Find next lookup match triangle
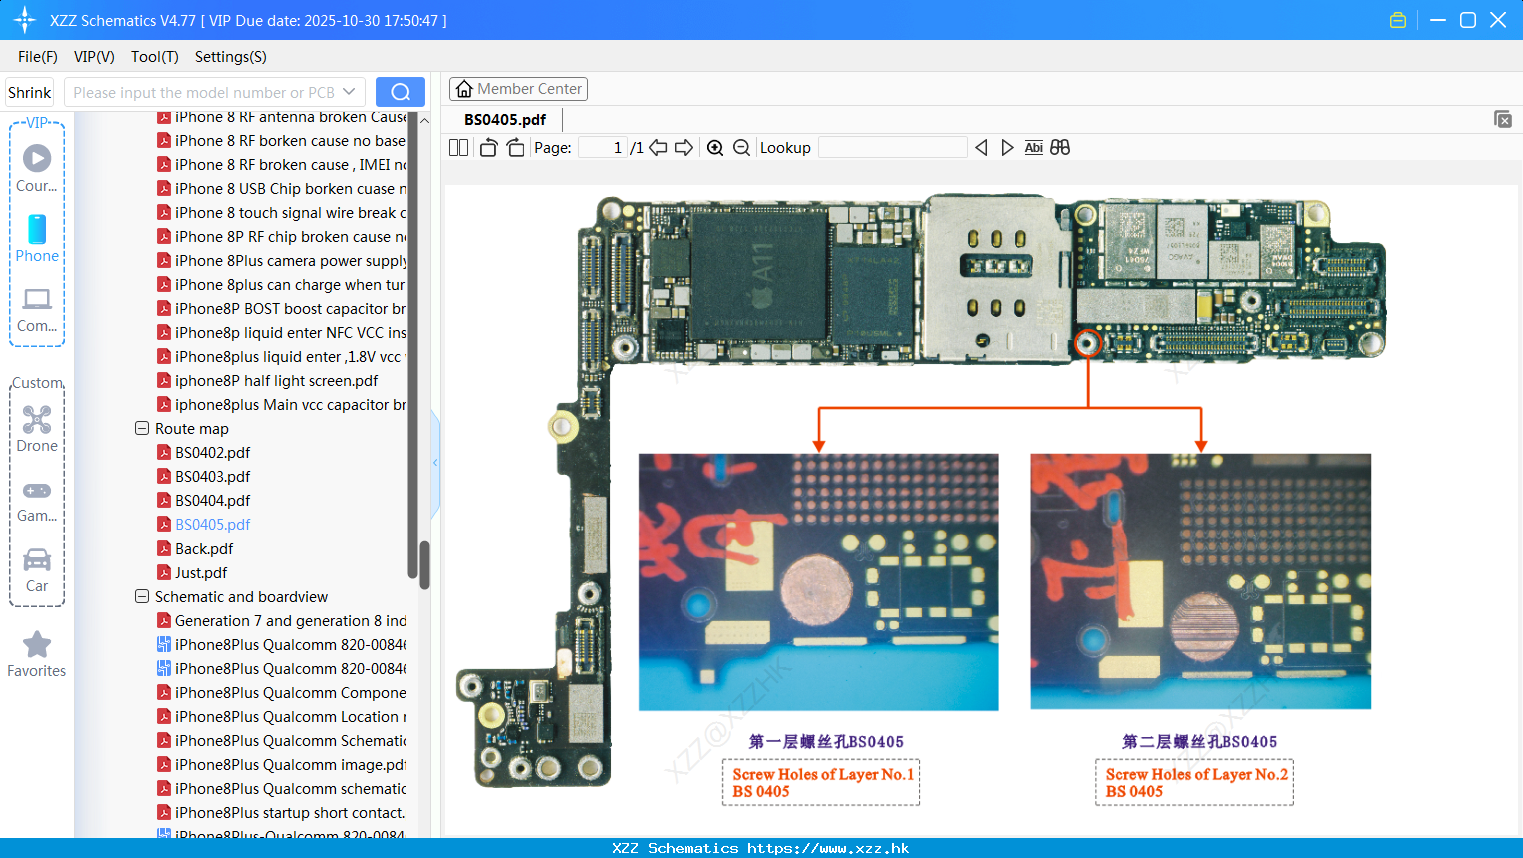The height and width of the screenshot is (858, 1523). (1007, 148)
